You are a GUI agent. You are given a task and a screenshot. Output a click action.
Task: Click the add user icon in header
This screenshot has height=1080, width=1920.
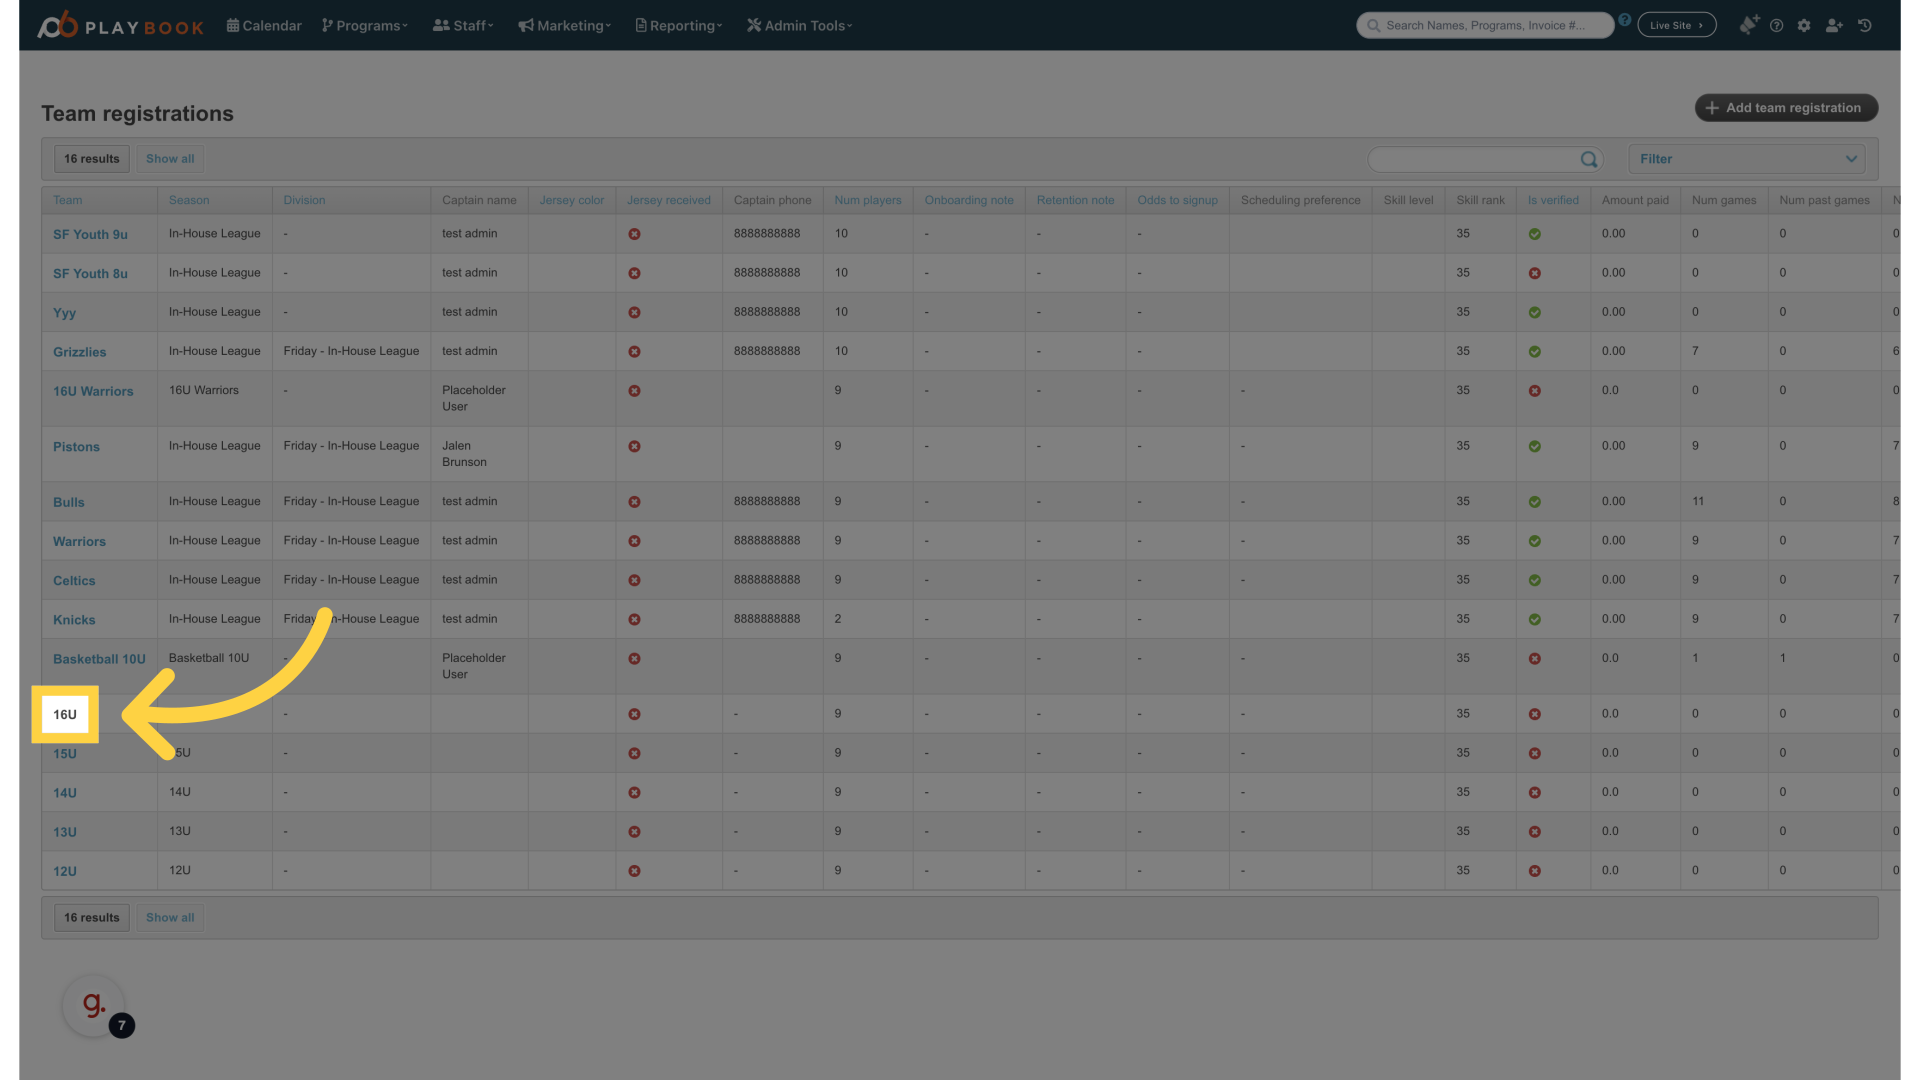tap(1834, 26)
